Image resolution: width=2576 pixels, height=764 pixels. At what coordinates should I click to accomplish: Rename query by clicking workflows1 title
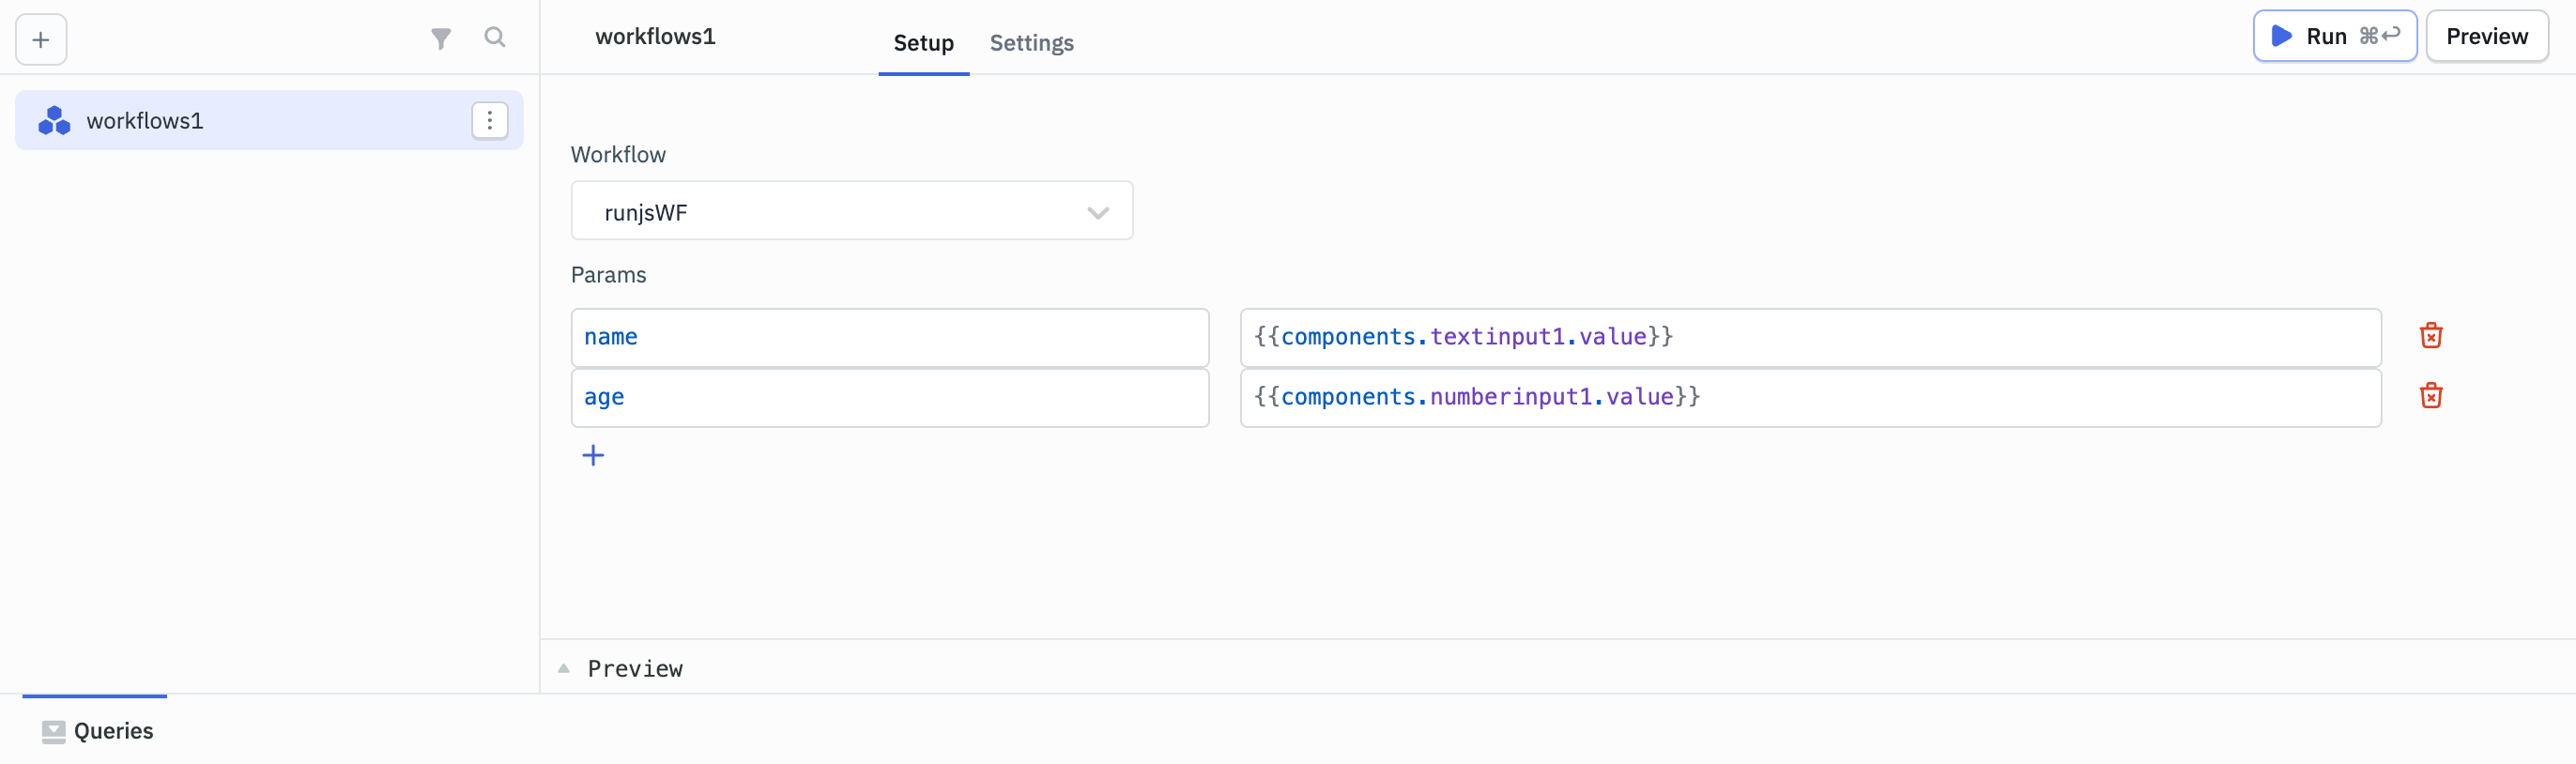pyautogui.click(x=655, y=37)
